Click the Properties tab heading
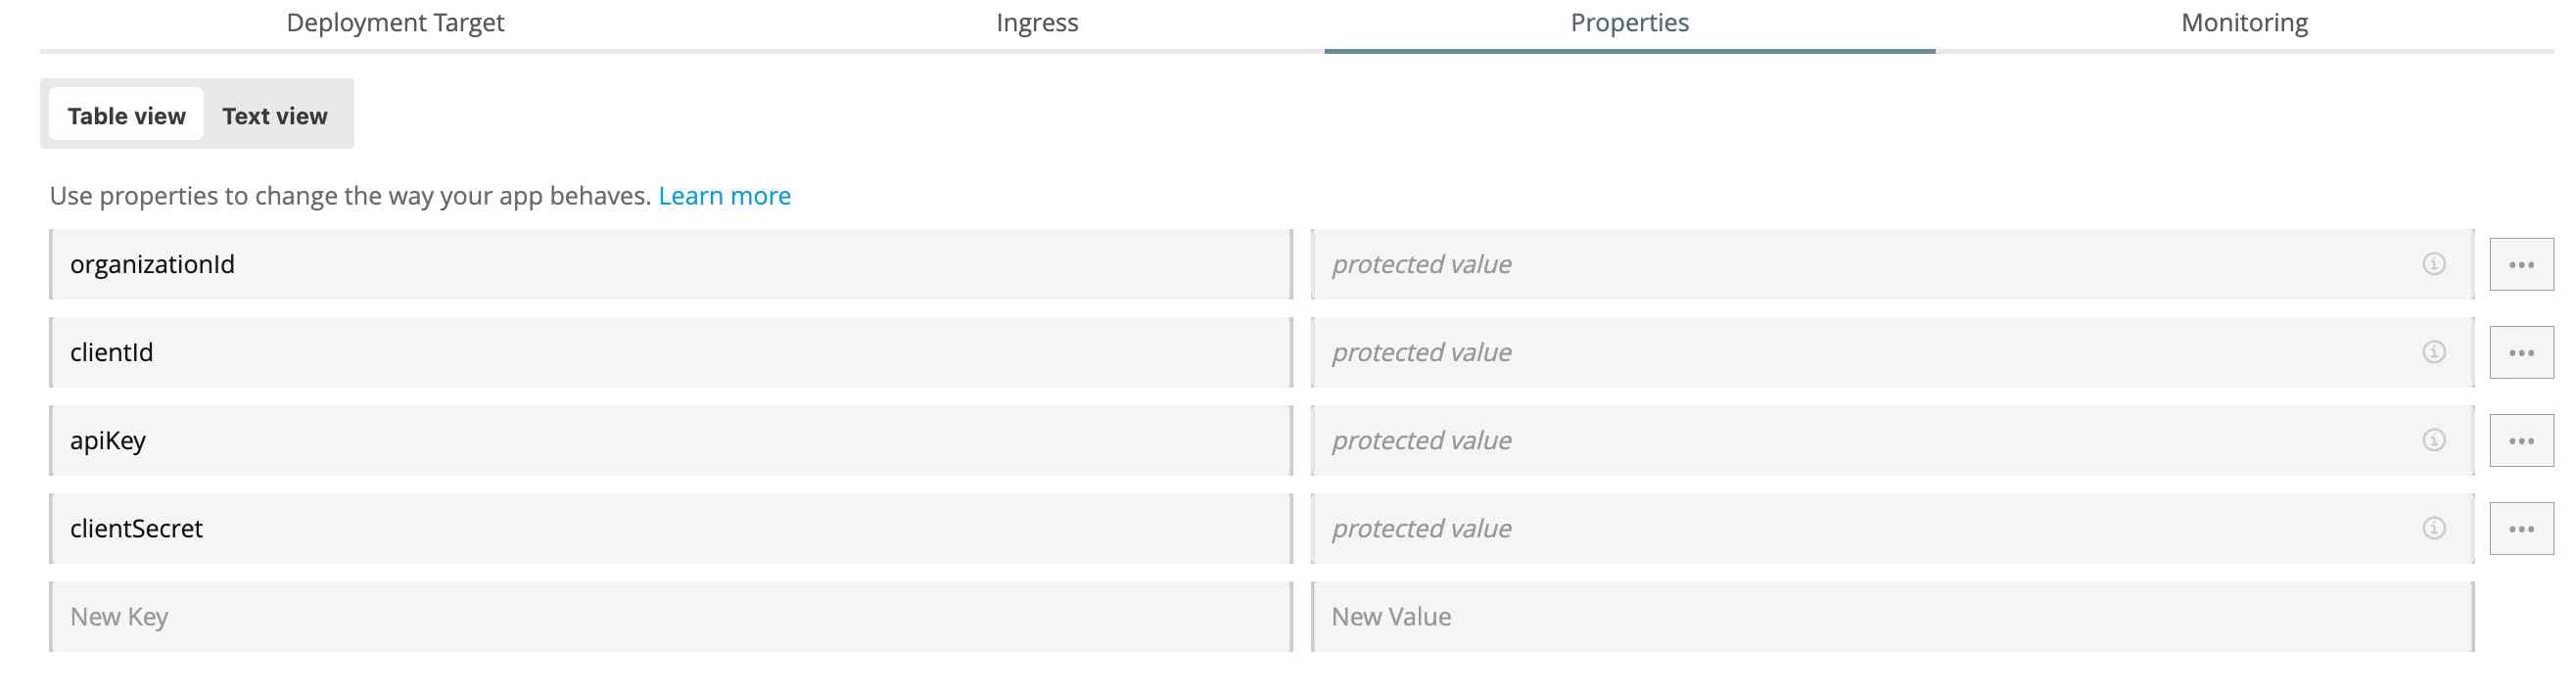The width and height of the screenshot is (2576, 693). [1628, 22]
